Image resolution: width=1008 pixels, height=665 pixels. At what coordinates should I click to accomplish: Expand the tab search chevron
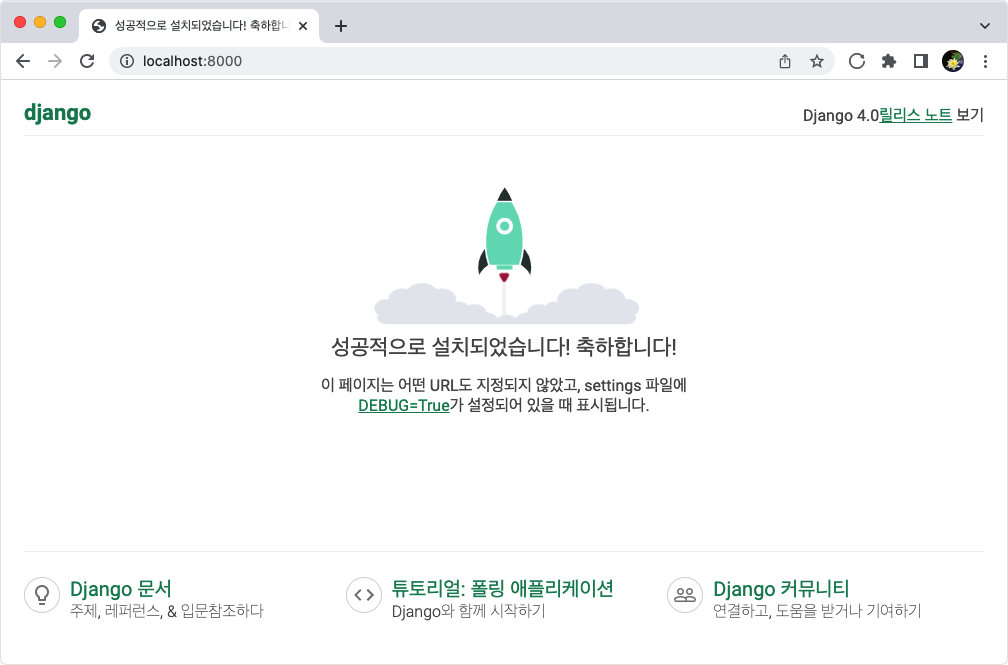coord(984,26)
